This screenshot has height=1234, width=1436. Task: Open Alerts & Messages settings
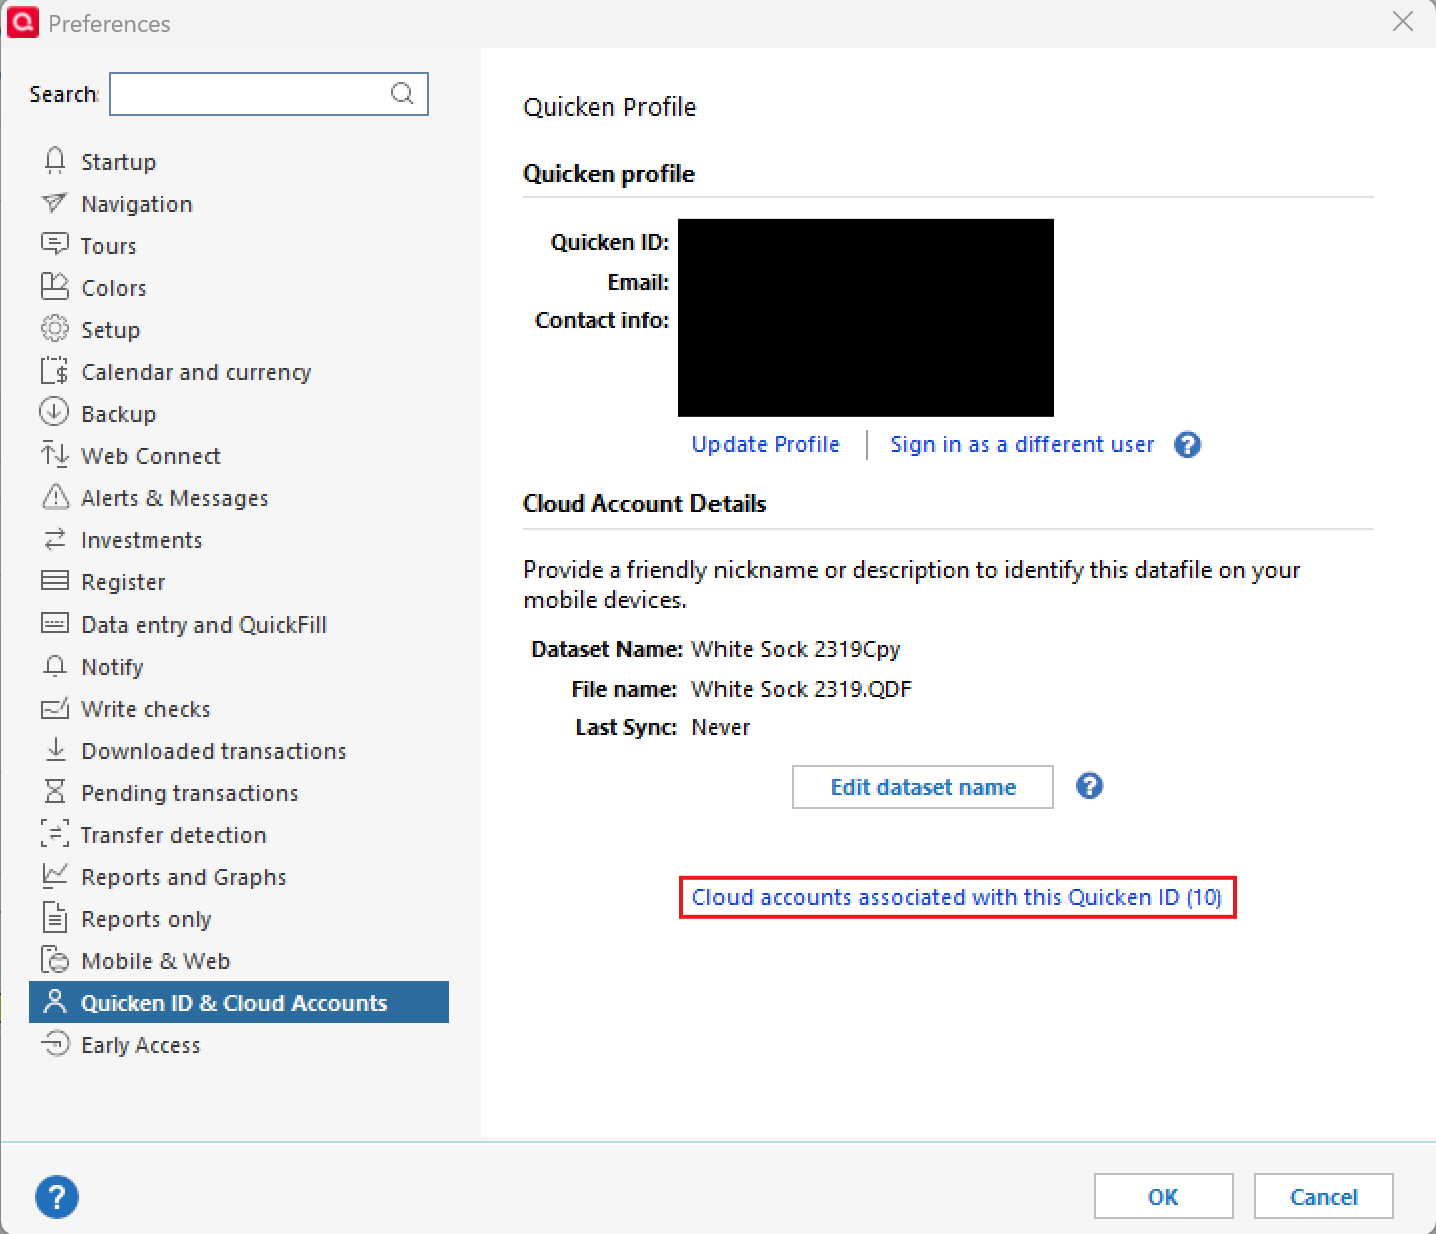click(175, 498)
